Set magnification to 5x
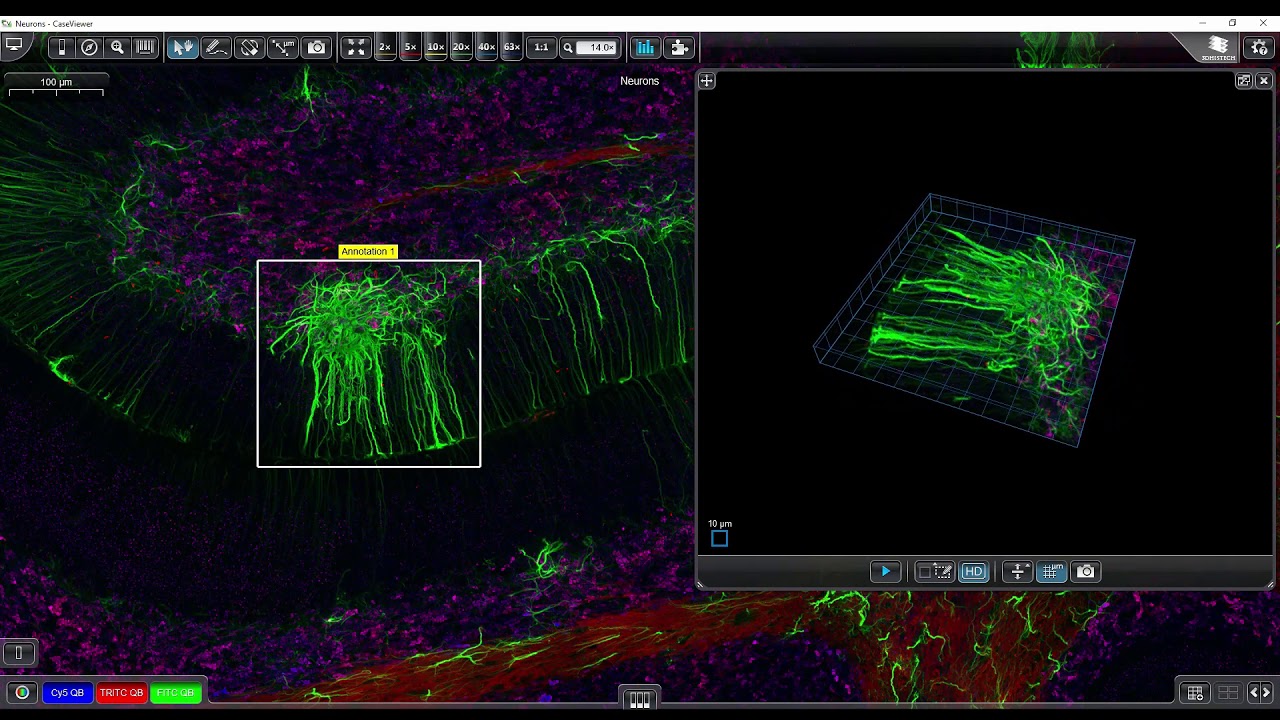The height and width of the screenshot is (720, 1280). coord(410,47)
